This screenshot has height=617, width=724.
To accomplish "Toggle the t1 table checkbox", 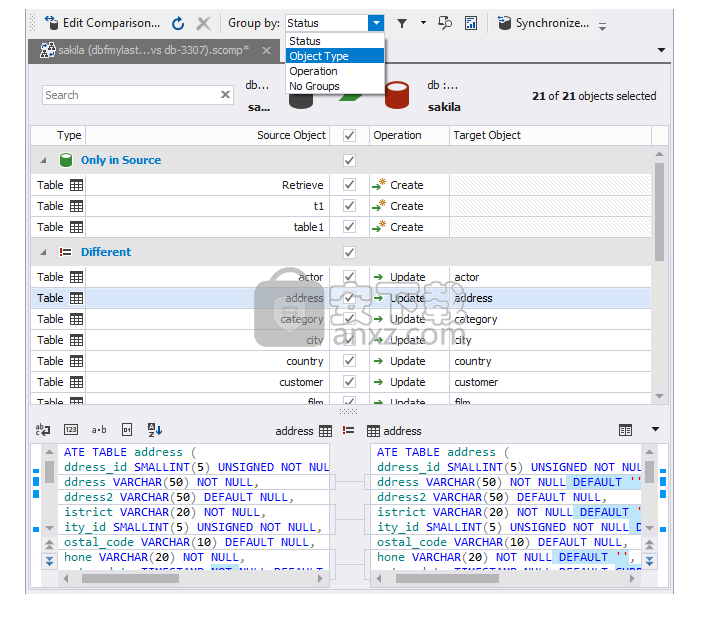I will (350, 206).
